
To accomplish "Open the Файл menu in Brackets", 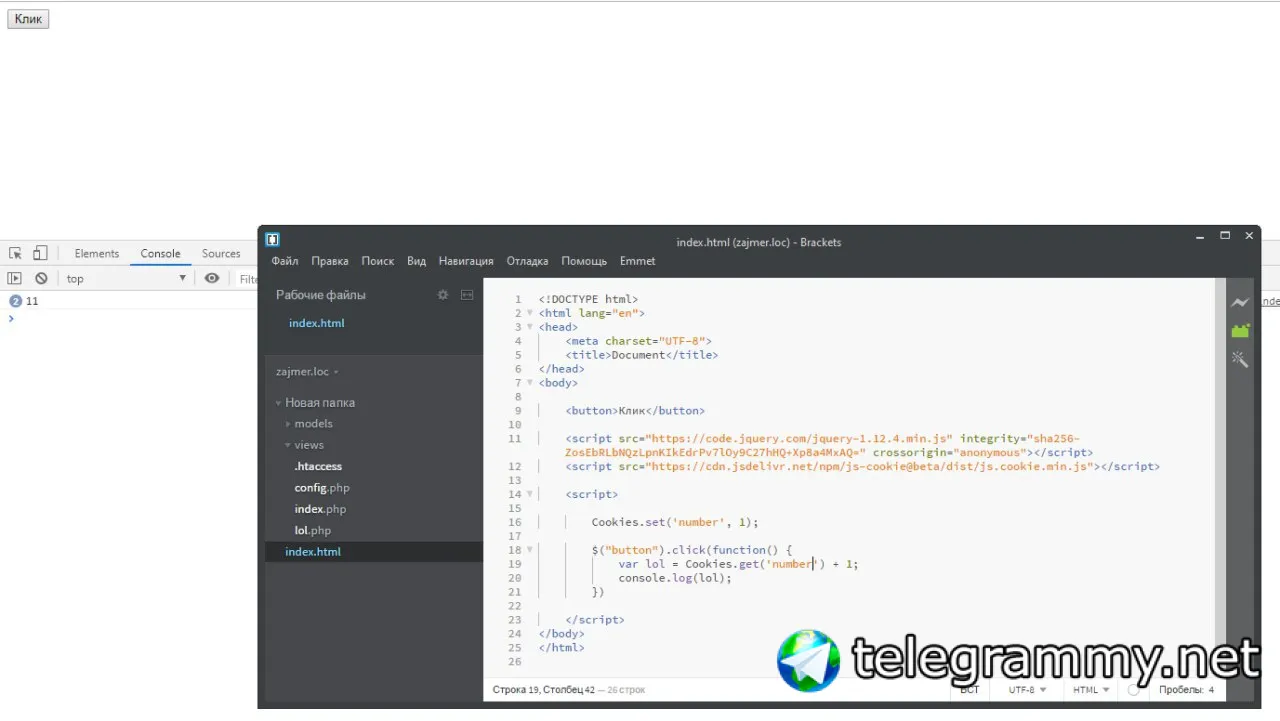I will (285, 261).
